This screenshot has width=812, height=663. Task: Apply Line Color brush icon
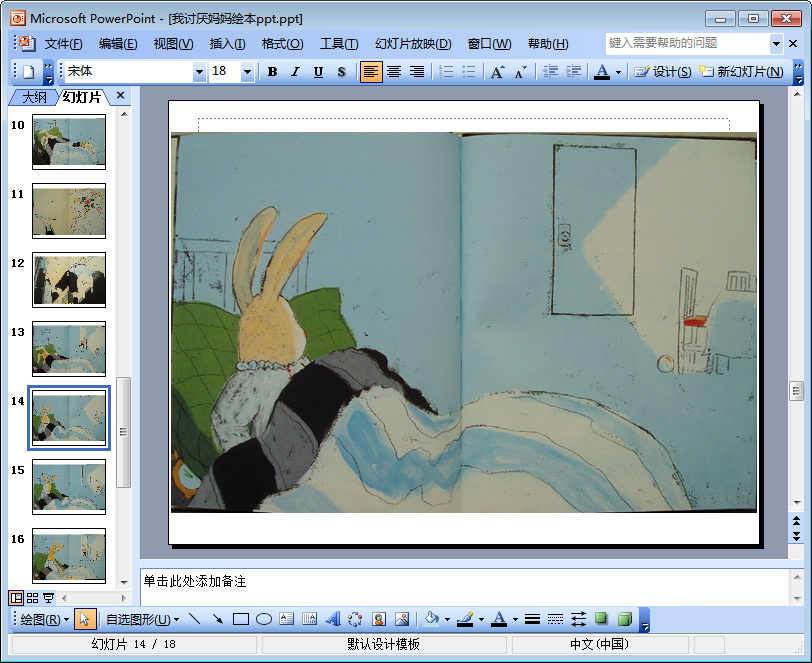click(465, 619)
